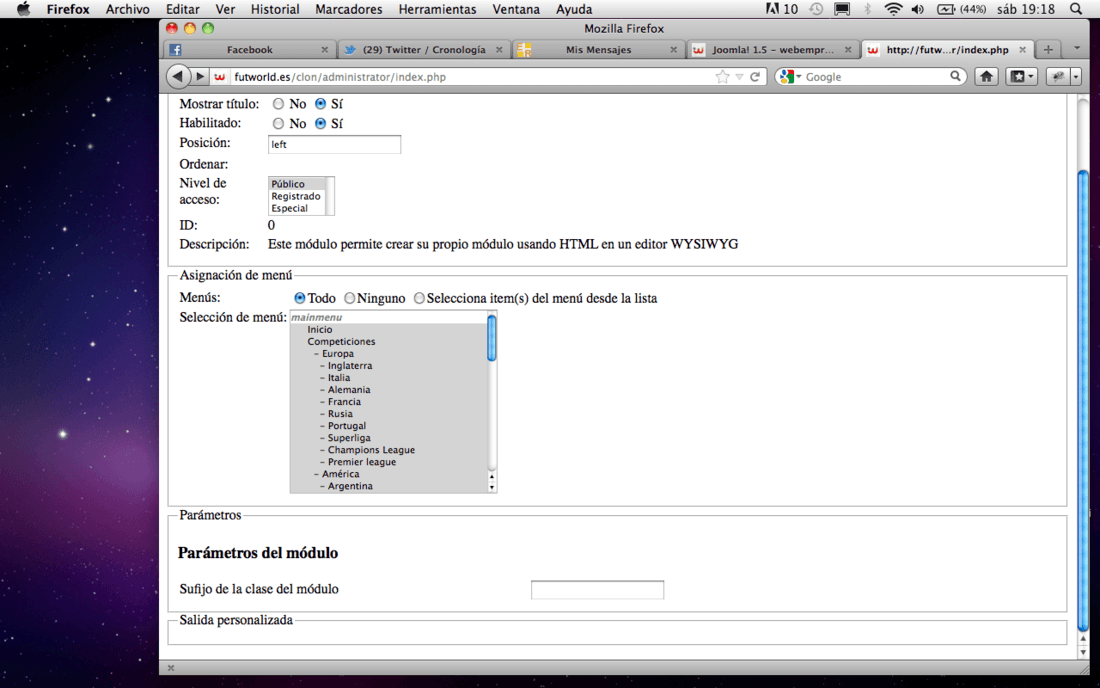Switch to the Mis Mensajes tab

[598, 50]
